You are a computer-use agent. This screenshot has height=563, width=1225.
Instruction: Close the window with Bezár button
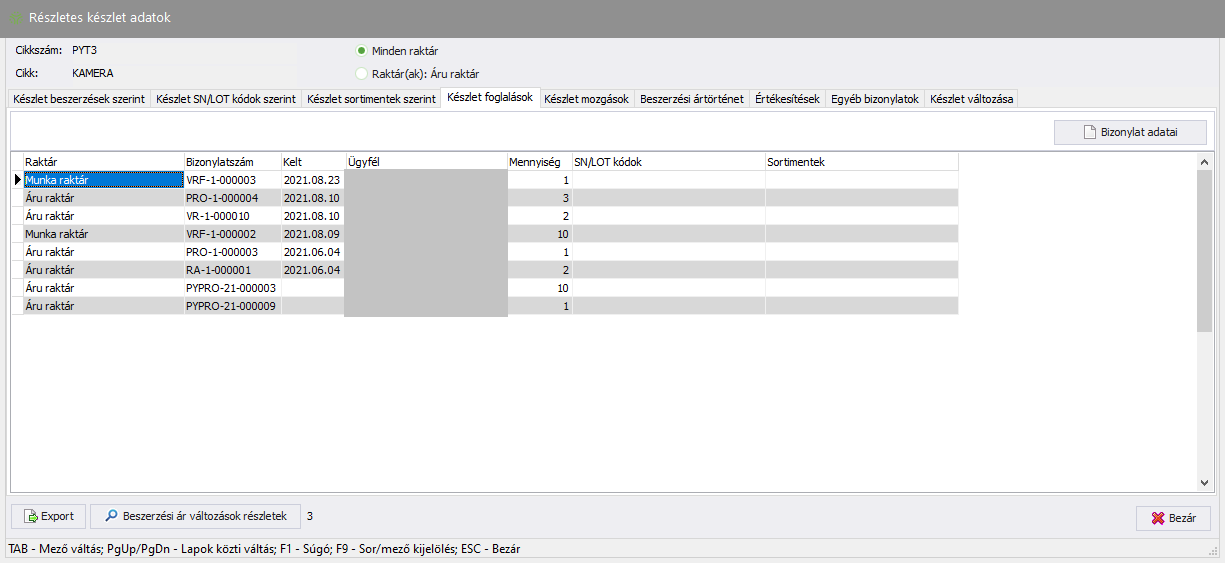tap(1173, 518)
